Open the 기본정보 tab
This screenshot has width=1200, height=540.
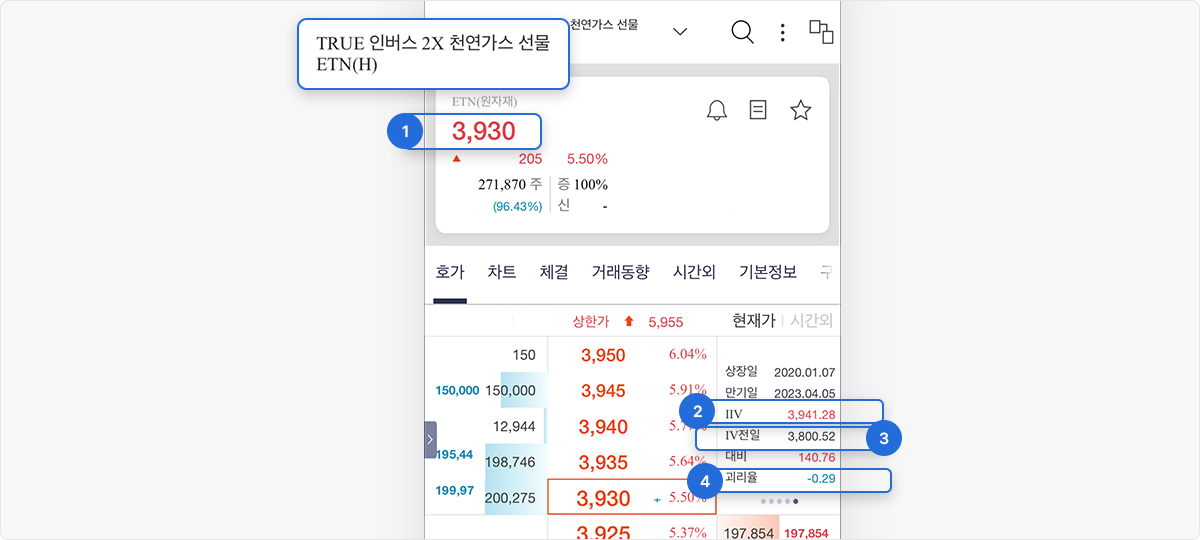768,272
